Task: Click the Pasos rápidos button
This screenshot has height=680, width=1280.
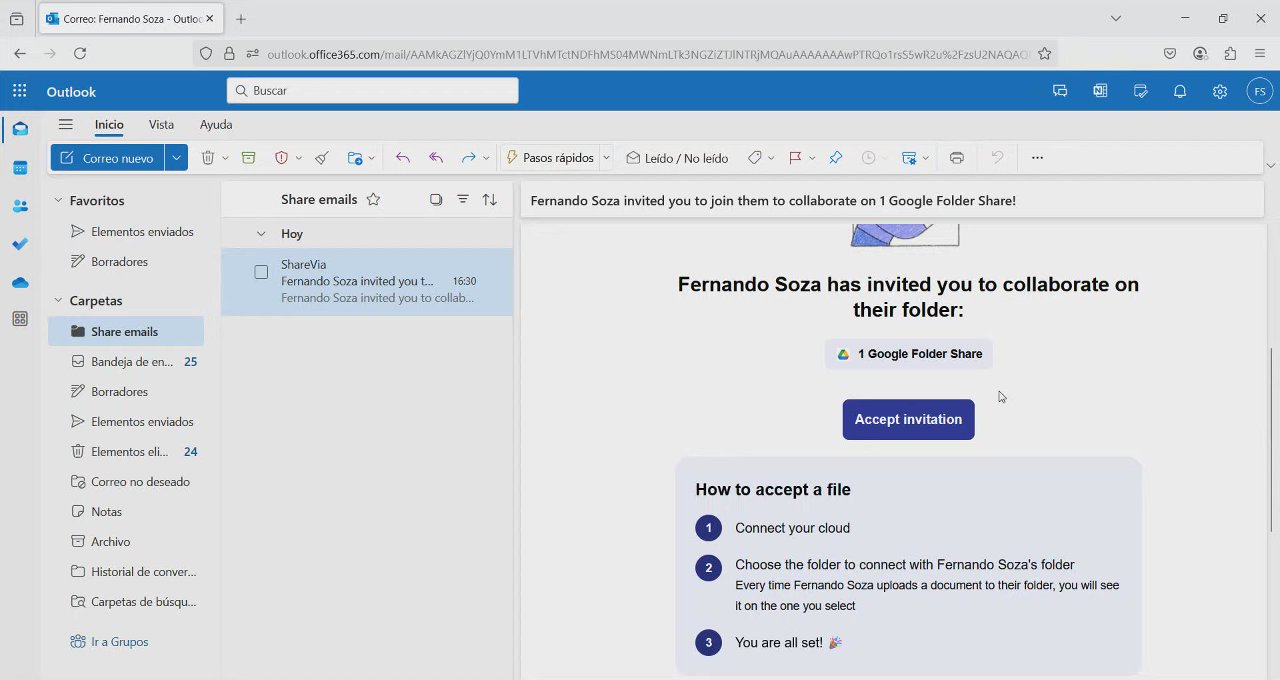Action: [551, 158]
